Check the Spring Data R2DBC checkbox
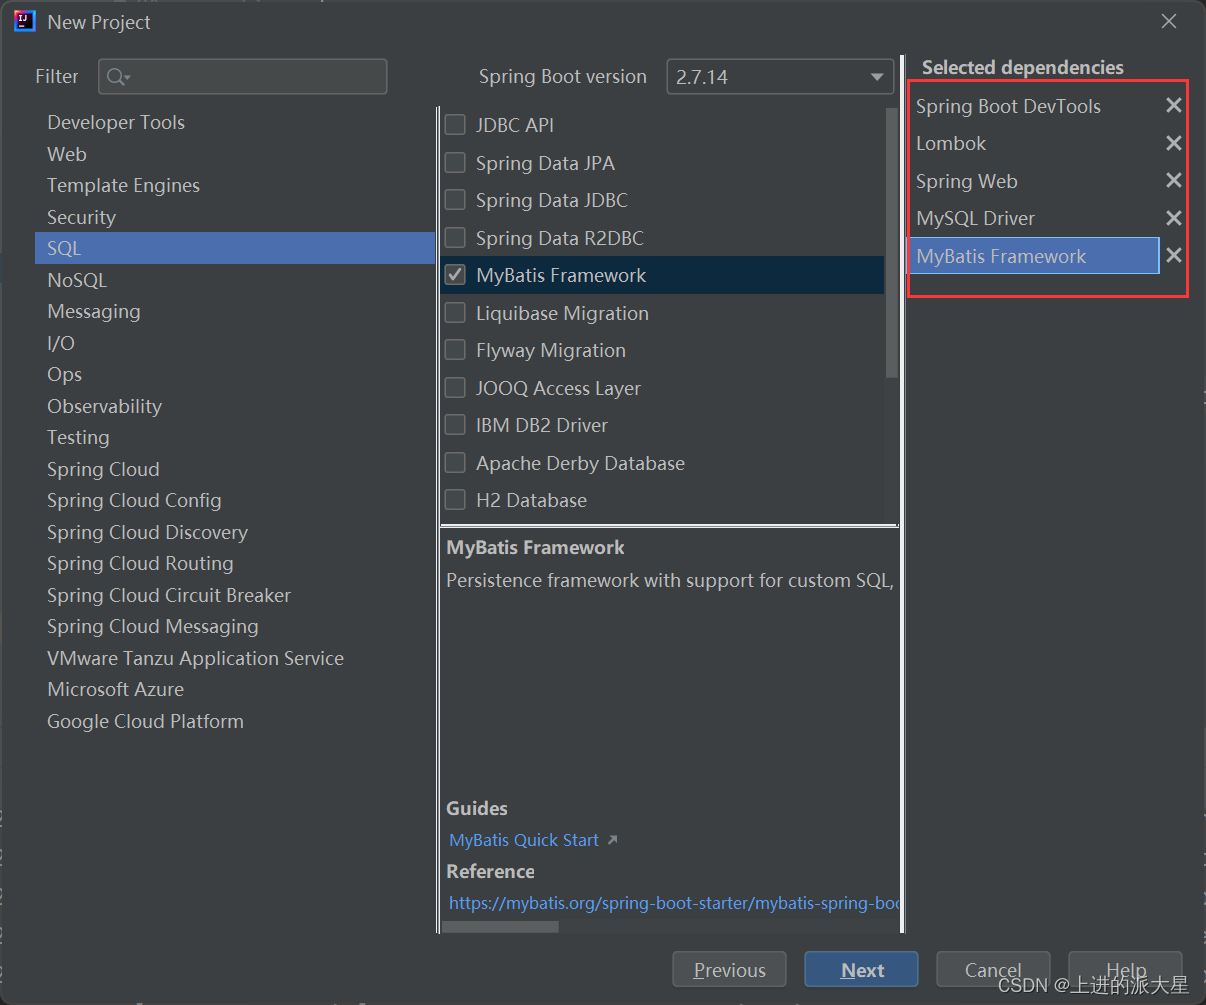The width and height of the screenshot is (1206, 1005). point(455,238)
